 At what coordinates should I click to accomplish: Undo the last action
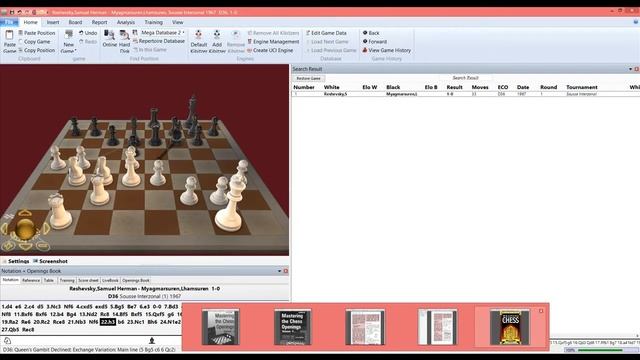click(88, 33)
